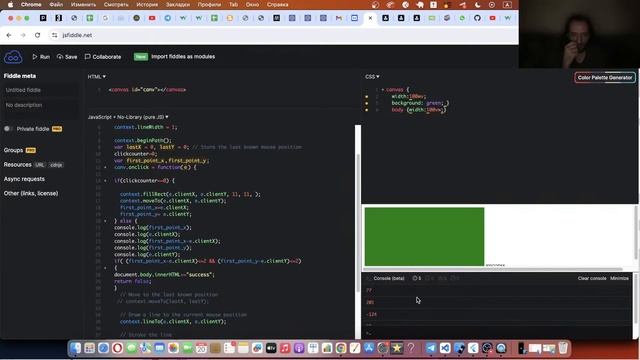Open the Изменить menu
Image resolution: width=640 pixels, height=360 pixels.
tap(83, 4)
